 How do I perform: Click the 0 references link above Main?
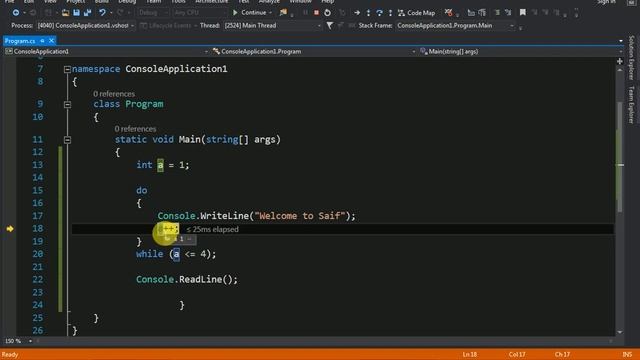coord(135,129)
